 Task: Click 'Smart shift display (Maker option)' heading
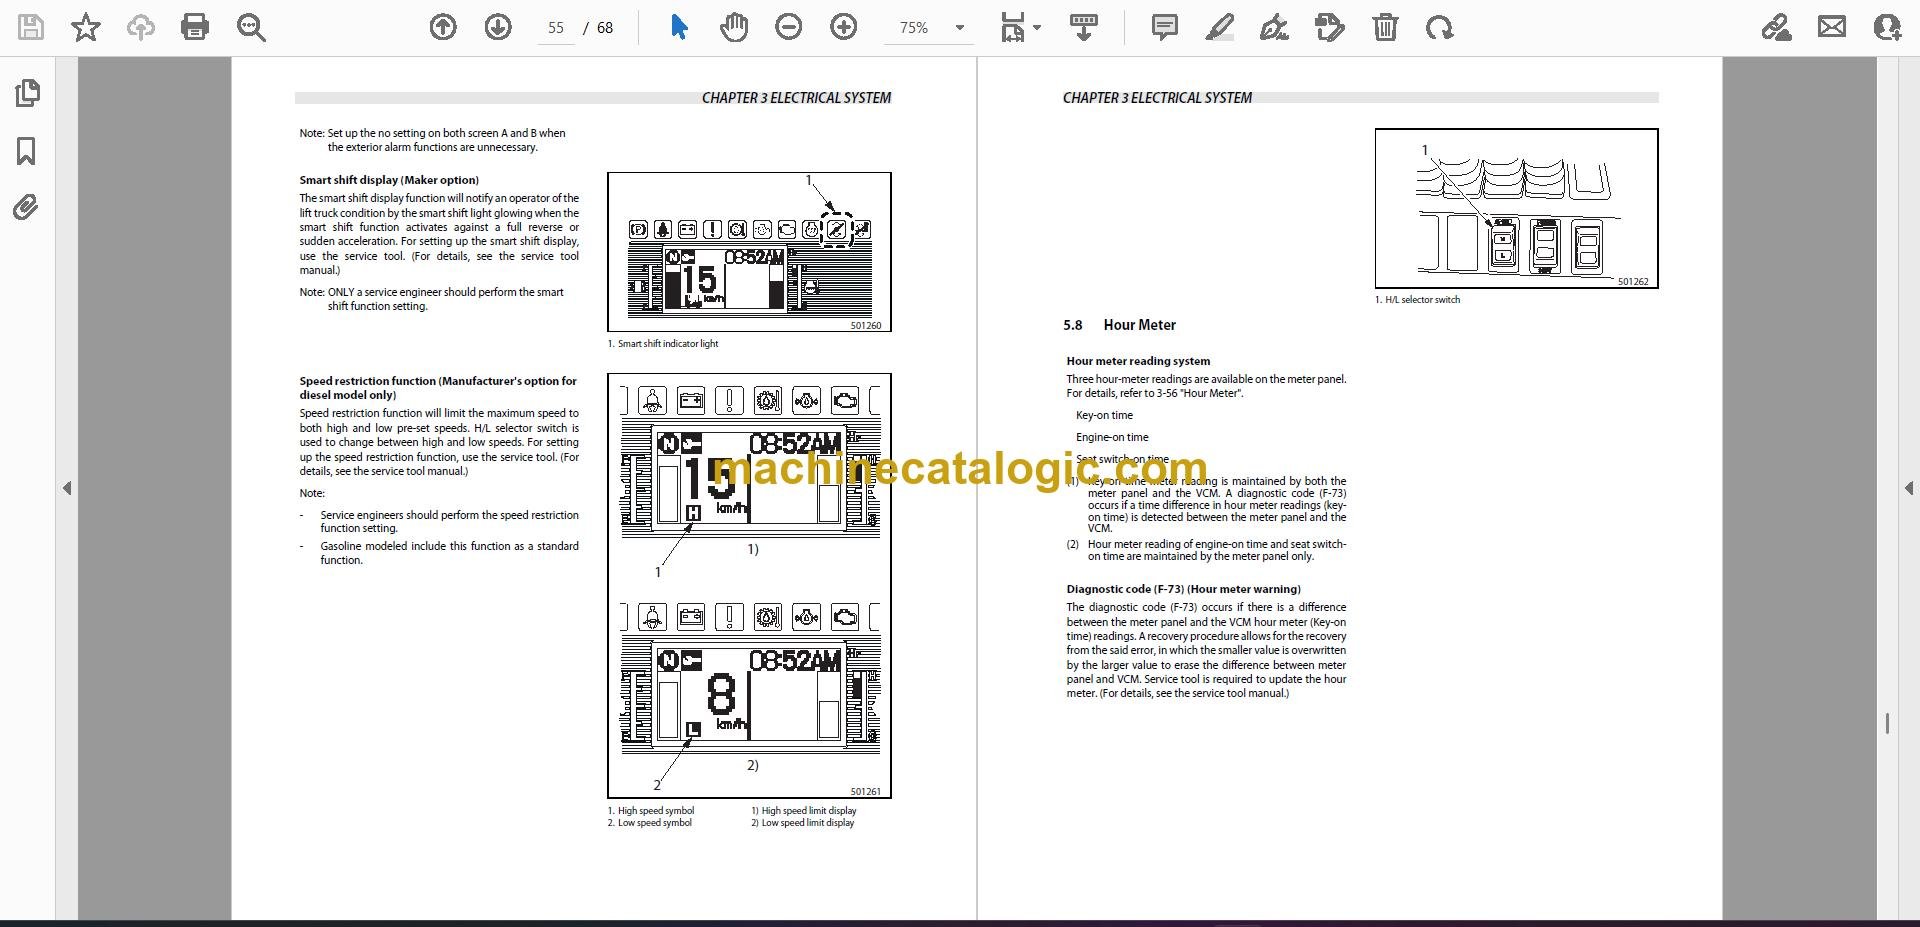[x=389, y=180]
